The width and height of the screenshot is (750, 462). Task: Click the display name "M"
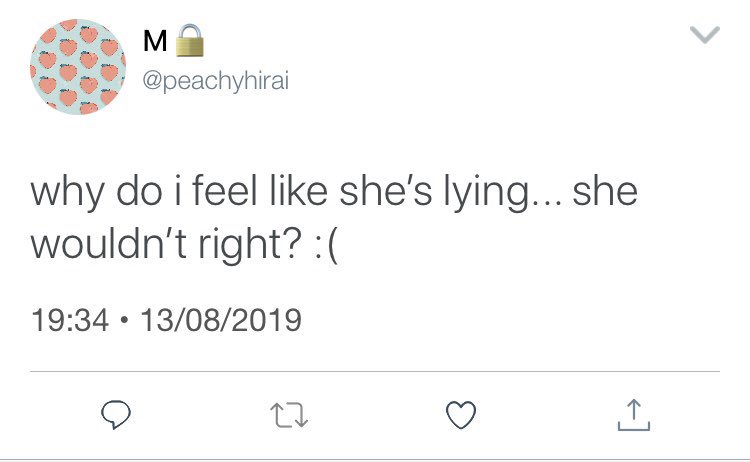coord(156,43)
